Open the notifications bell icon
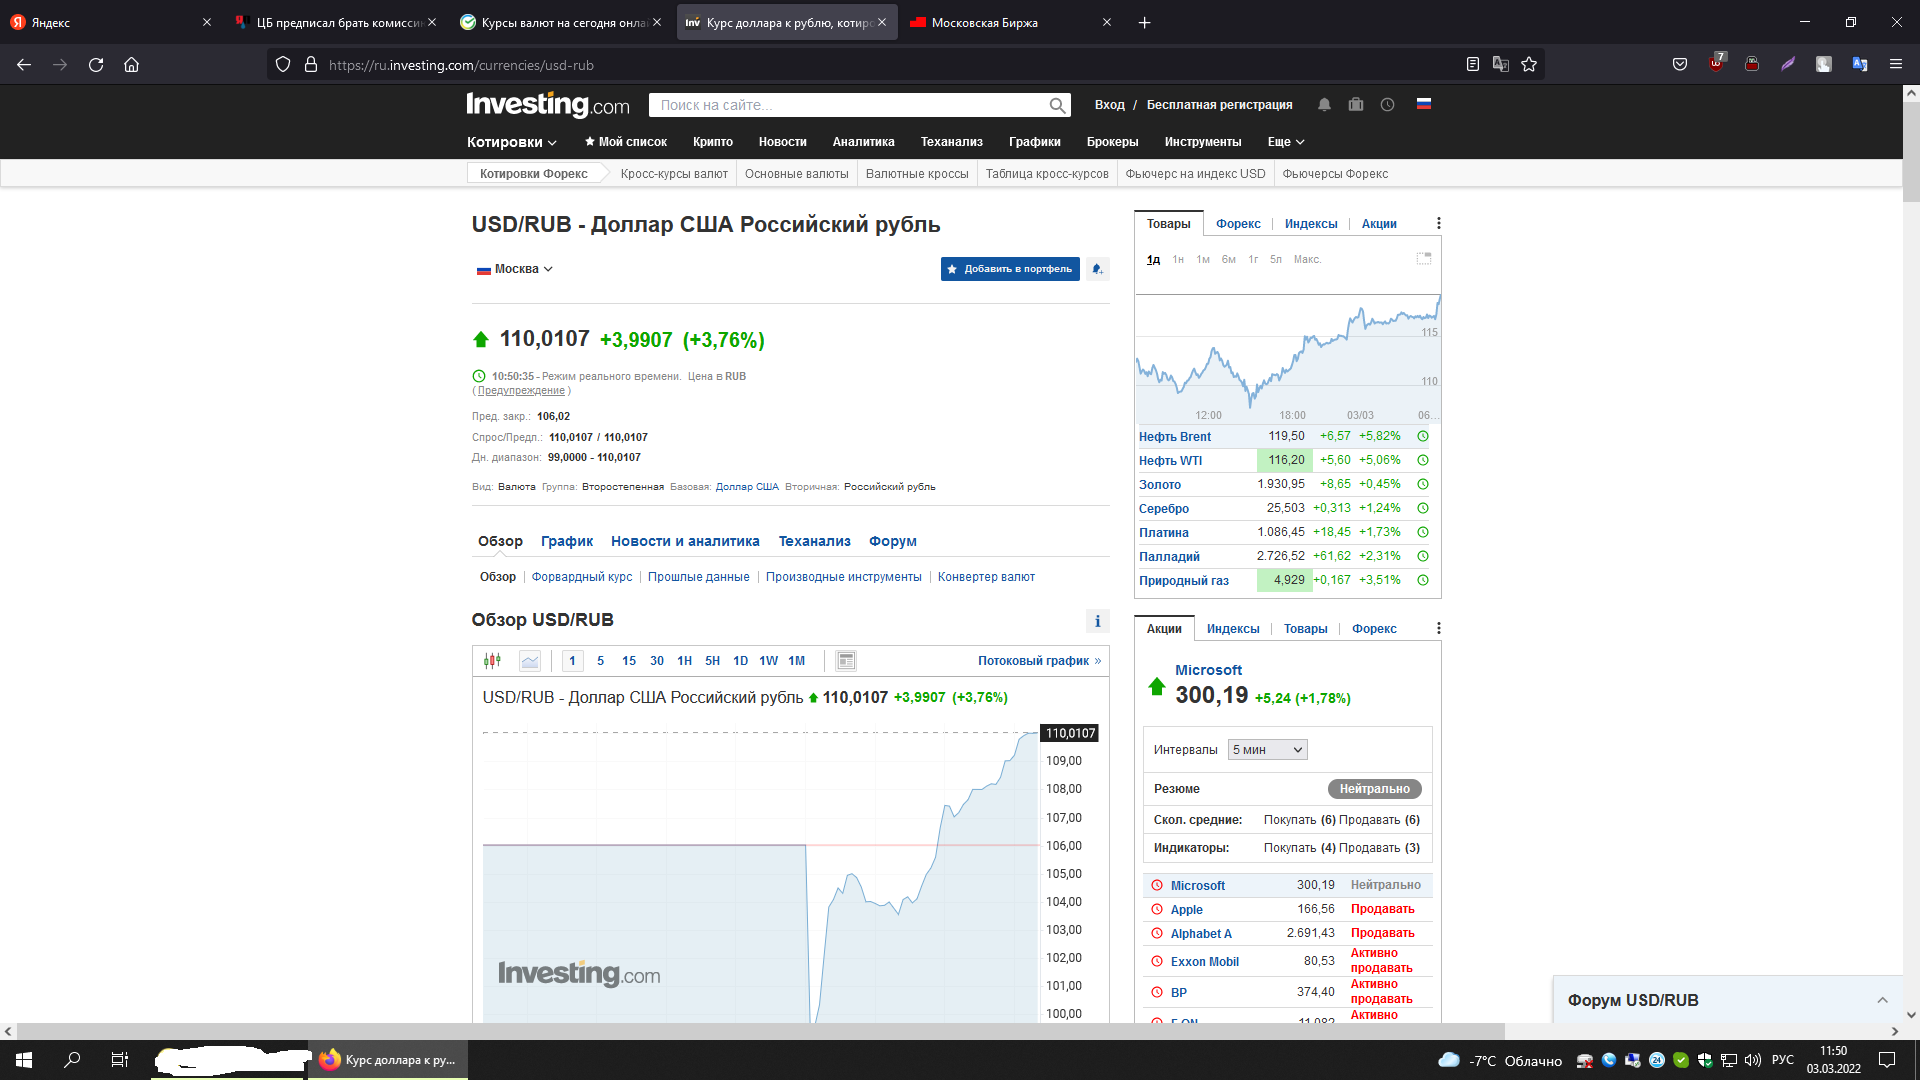1920x1080 pixels. [1324, 104]
